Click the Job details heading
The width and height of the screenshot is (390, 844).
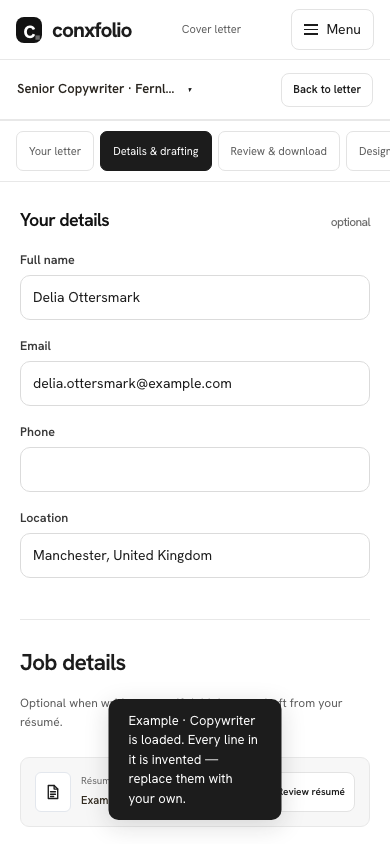tap(73, 663)
